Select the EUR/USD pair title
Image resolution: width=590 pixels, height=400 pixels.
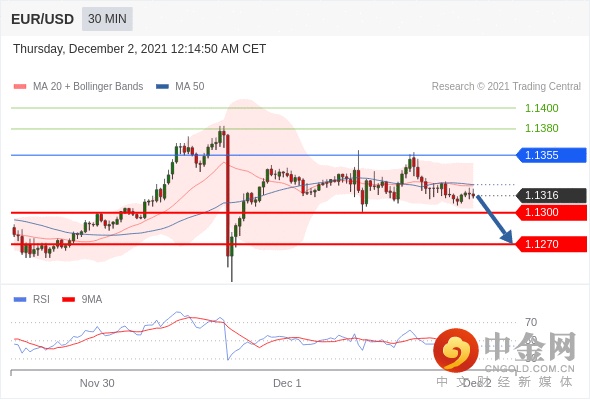tap(43, 19)
